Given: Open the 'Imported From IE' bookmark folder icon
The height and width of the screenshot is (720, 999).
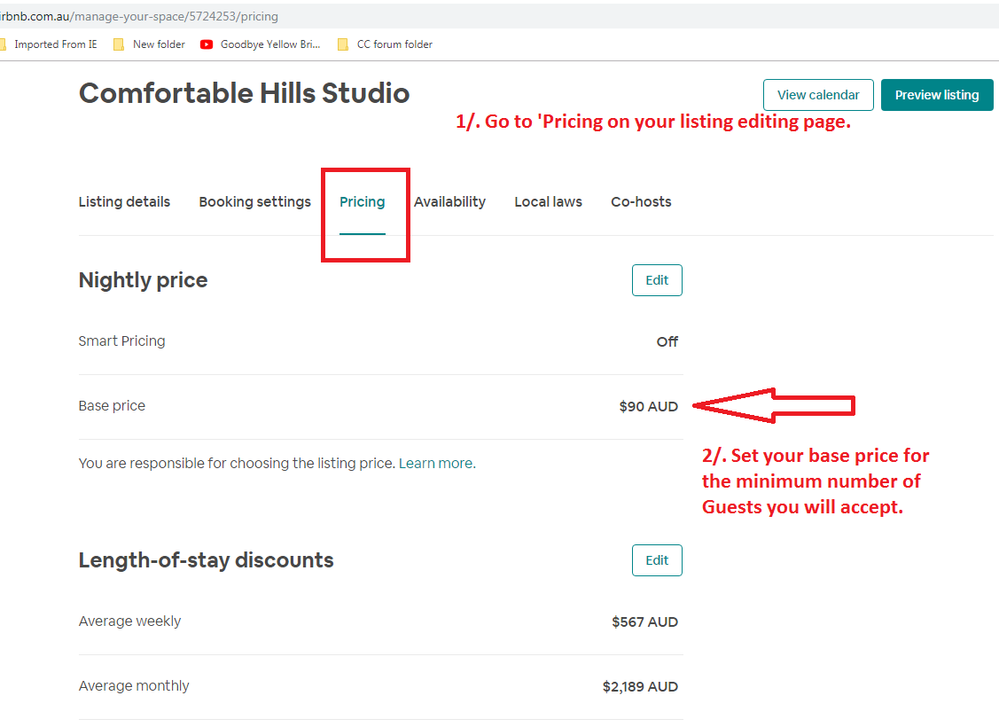Looking at the screenshot, I should click(4, 44).
